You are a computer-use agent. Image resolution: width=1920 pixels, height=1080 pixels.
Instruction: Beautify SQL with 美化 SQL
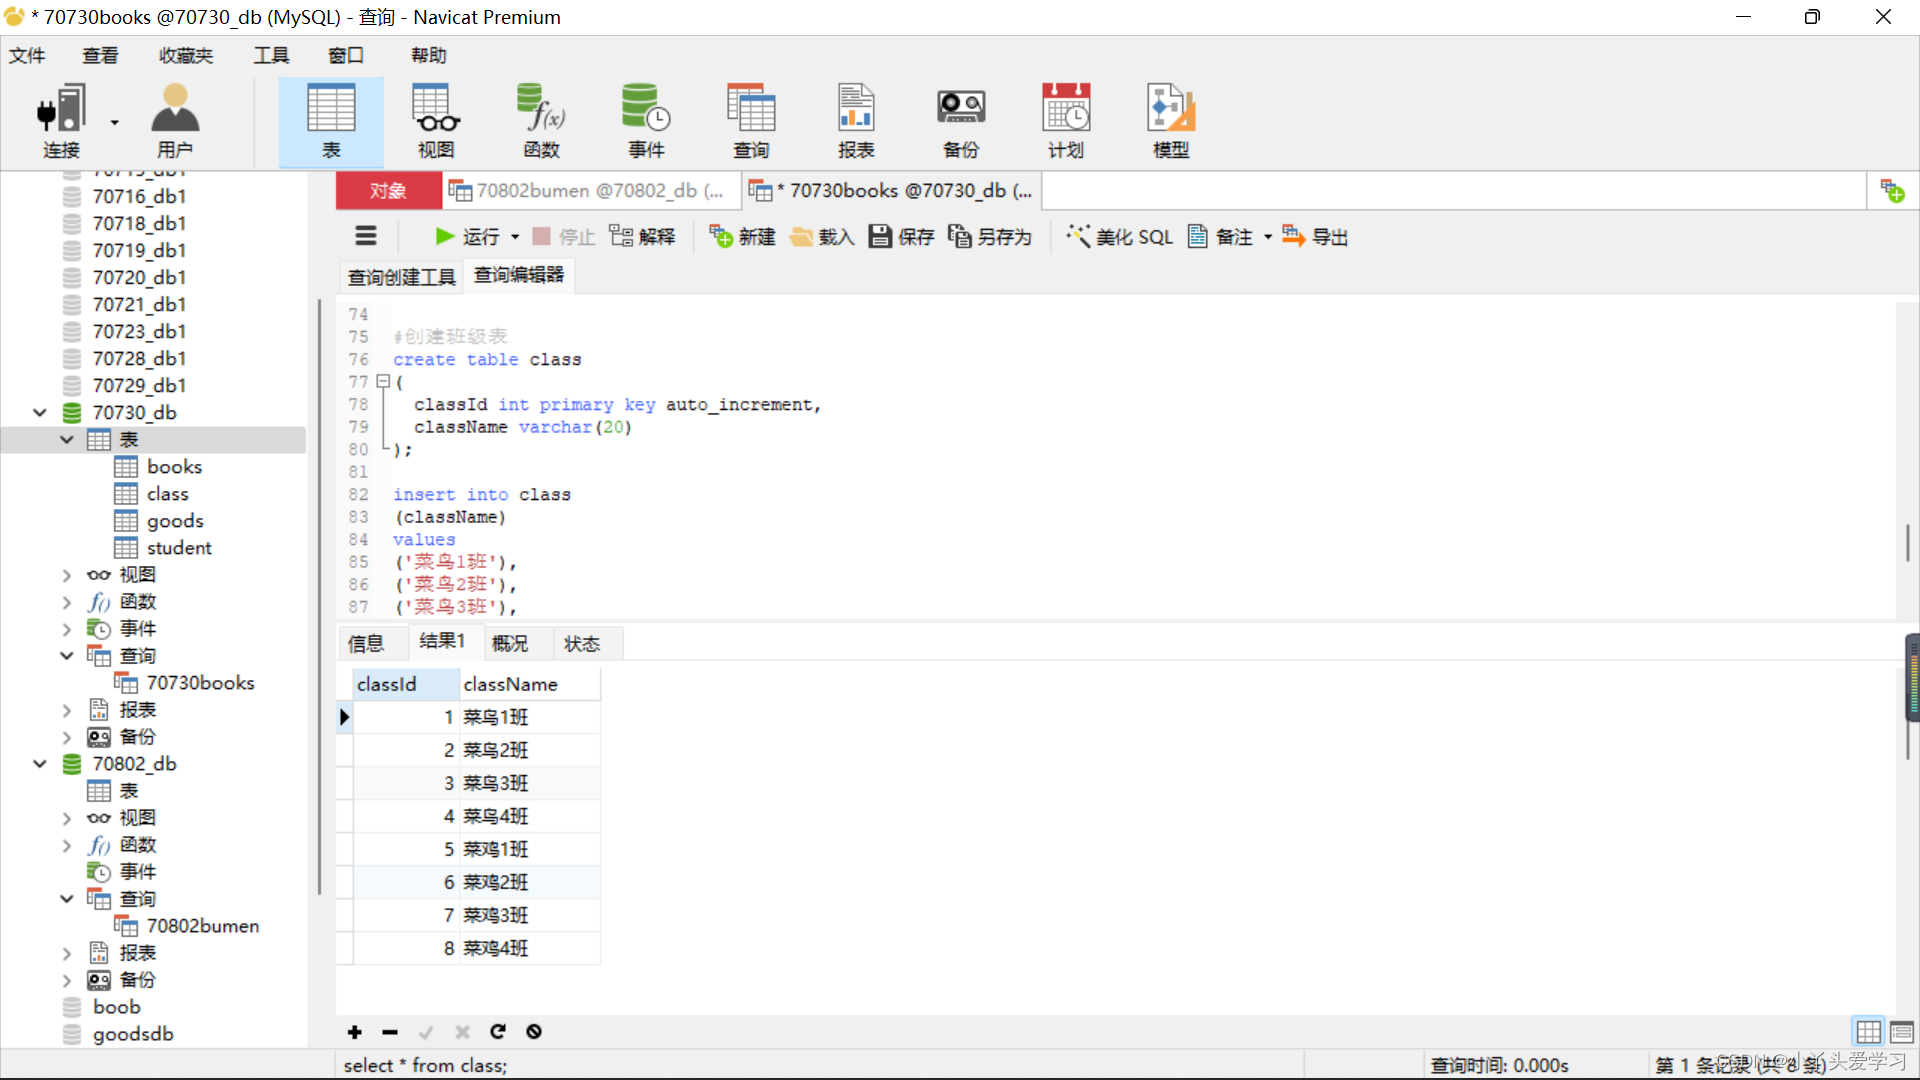coord(1119,237)
